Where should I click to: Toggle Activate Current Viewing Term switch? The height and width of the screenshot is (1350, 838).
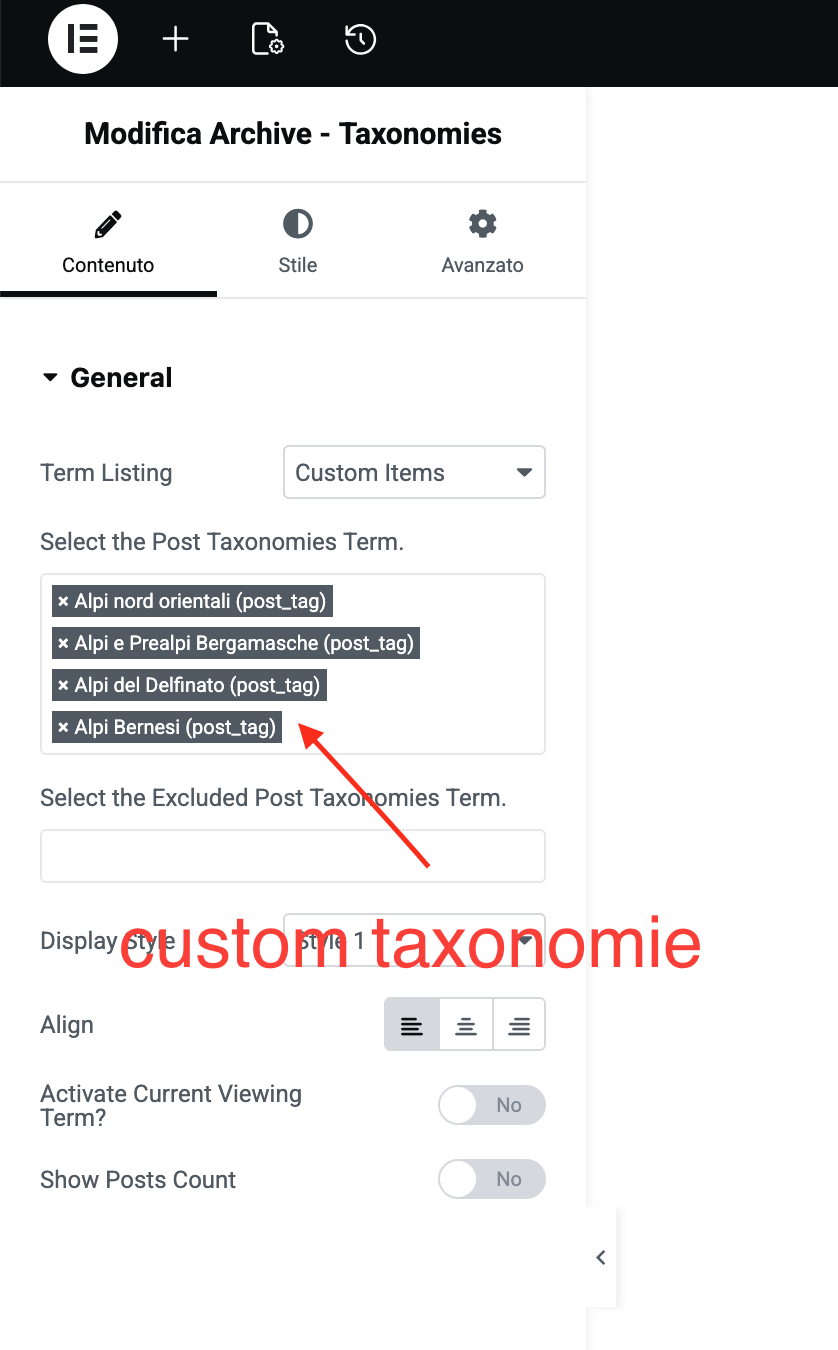click(492, 1105)
